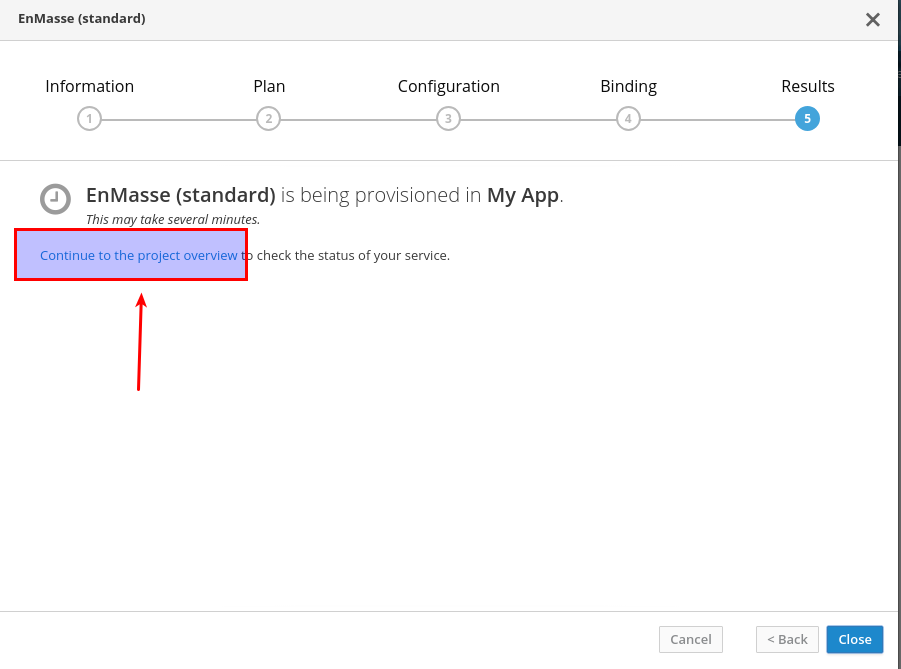Click the Information step label
This screenshot has width=901, height=669.
(x=90, y=86)
